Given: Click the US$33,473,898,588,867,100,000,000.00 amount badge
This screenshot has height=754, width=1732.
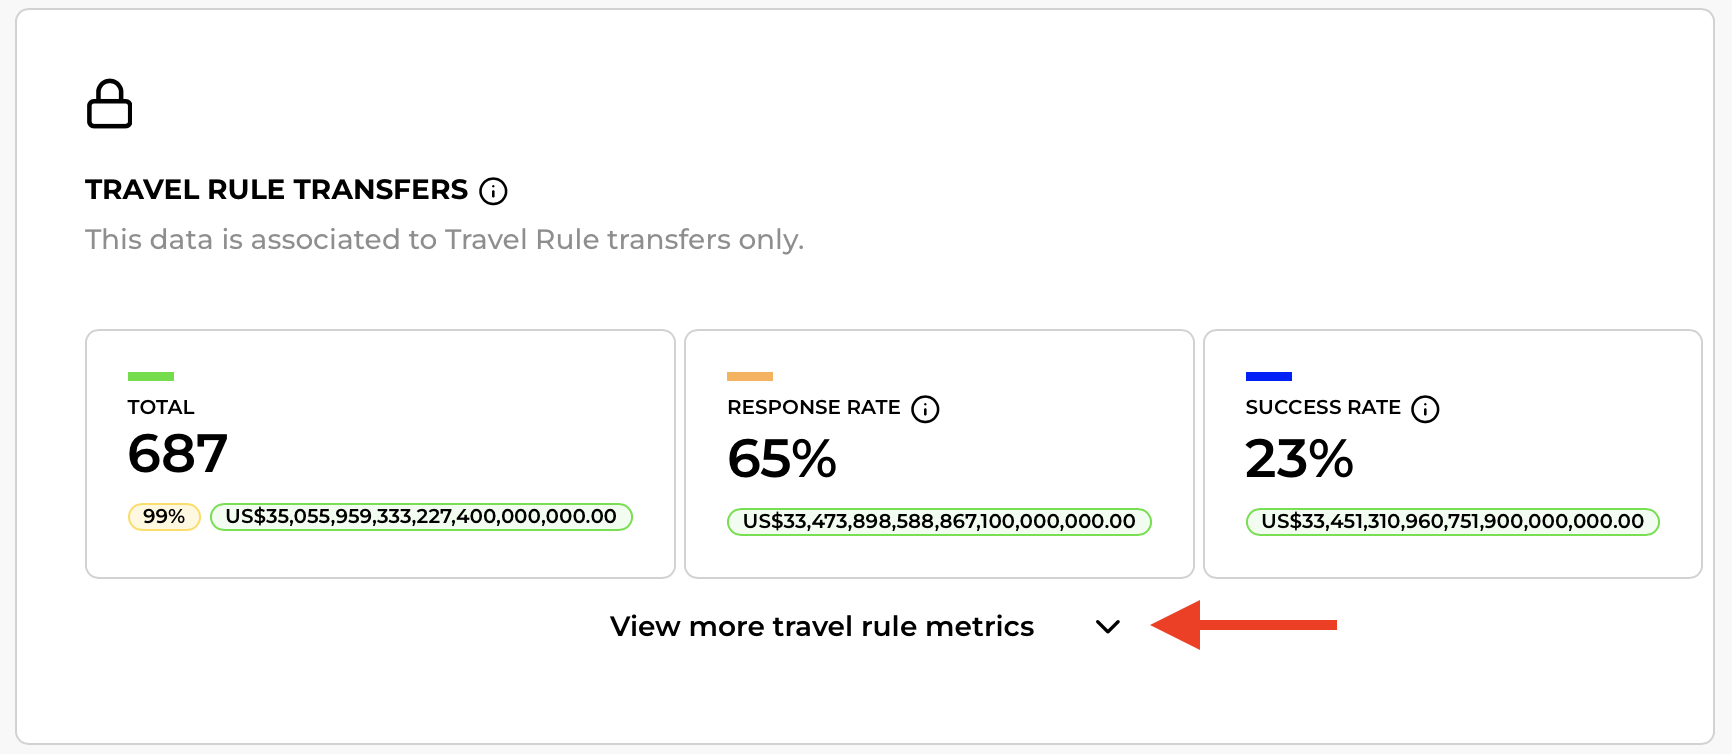Looking at the screenshot, I should pyautogui.click(x=939, y=522).
